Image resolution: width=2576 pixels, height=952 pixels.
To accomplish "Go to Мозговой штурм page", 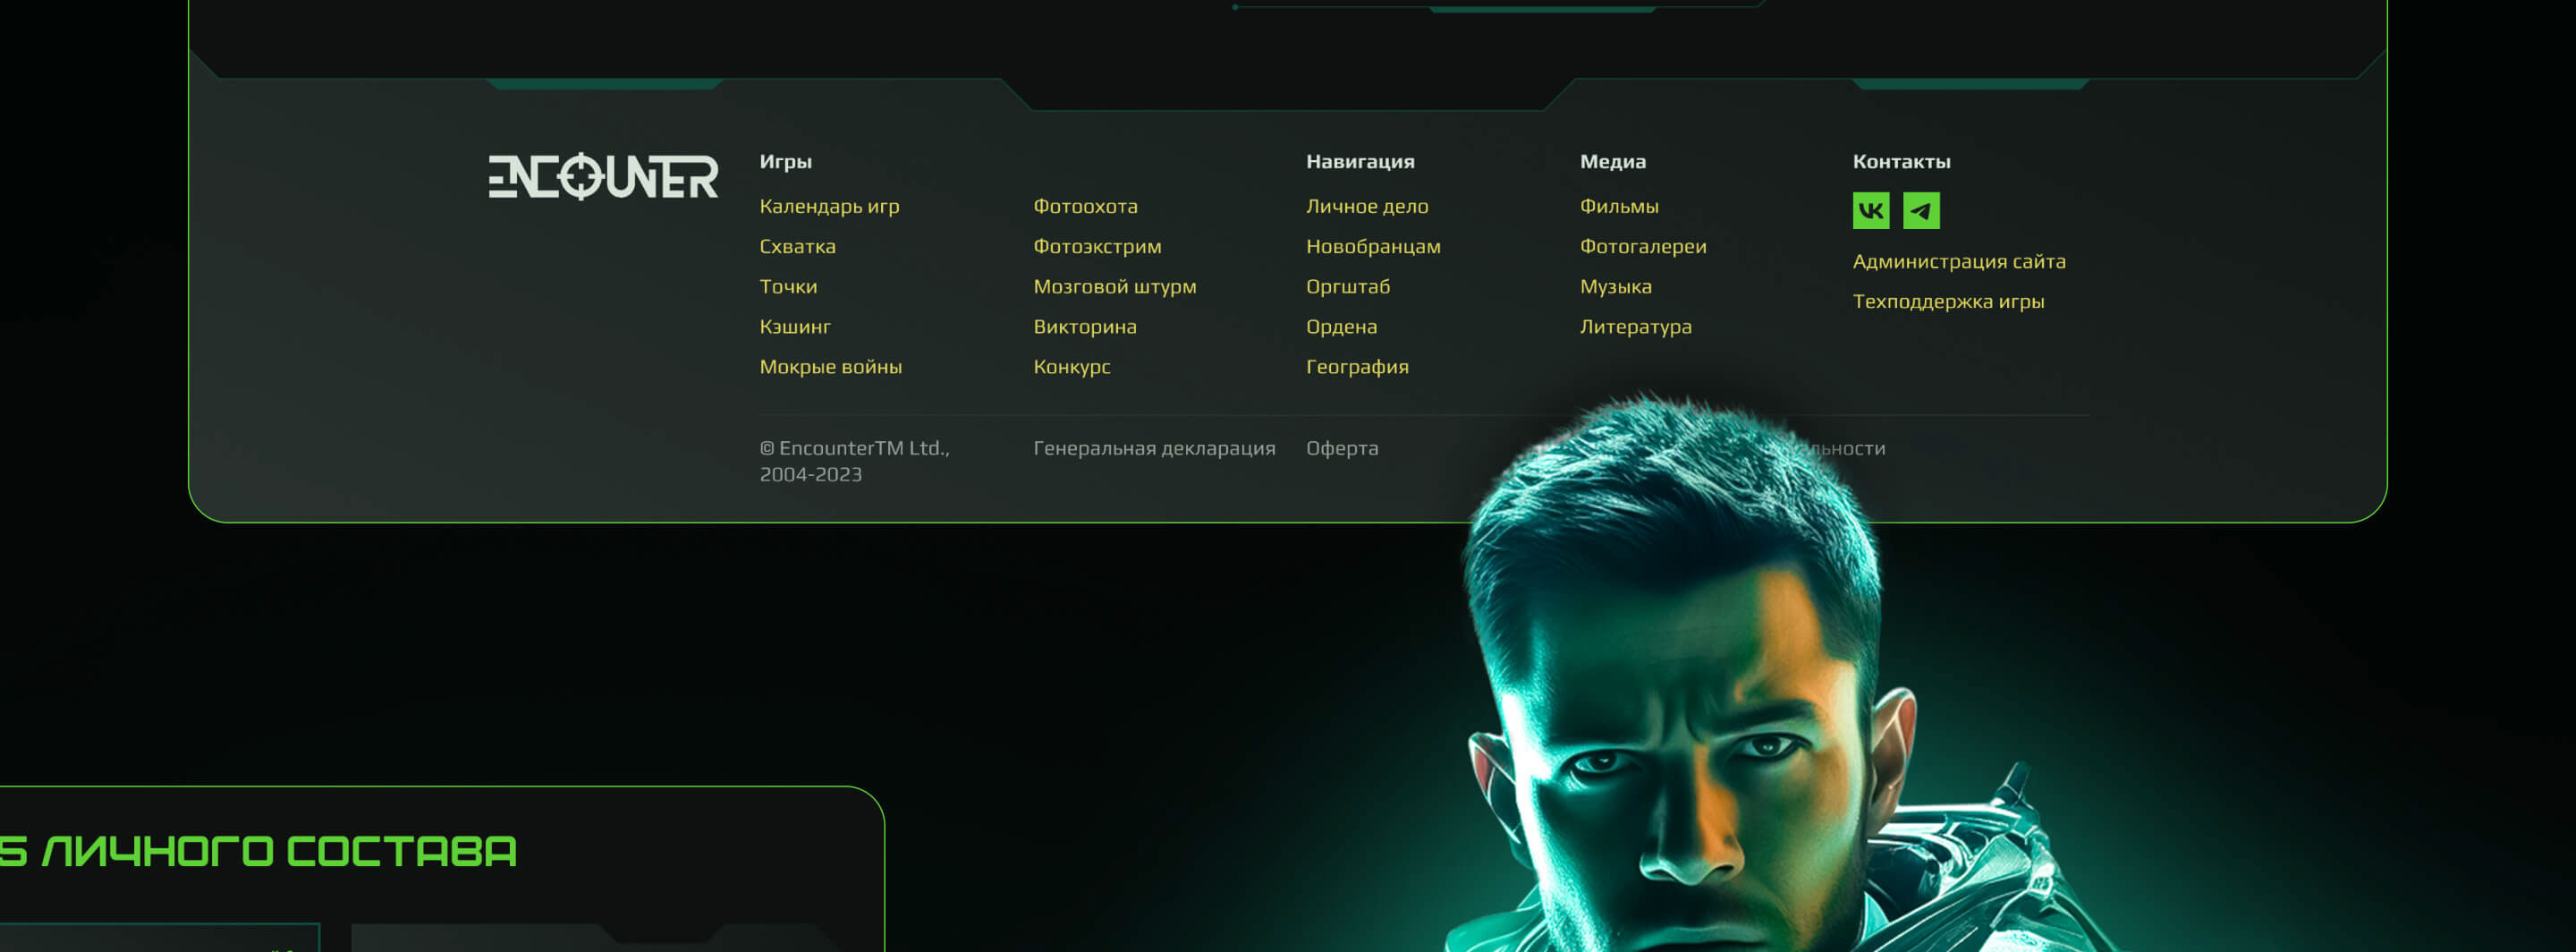I will (x=1114, y=286).
